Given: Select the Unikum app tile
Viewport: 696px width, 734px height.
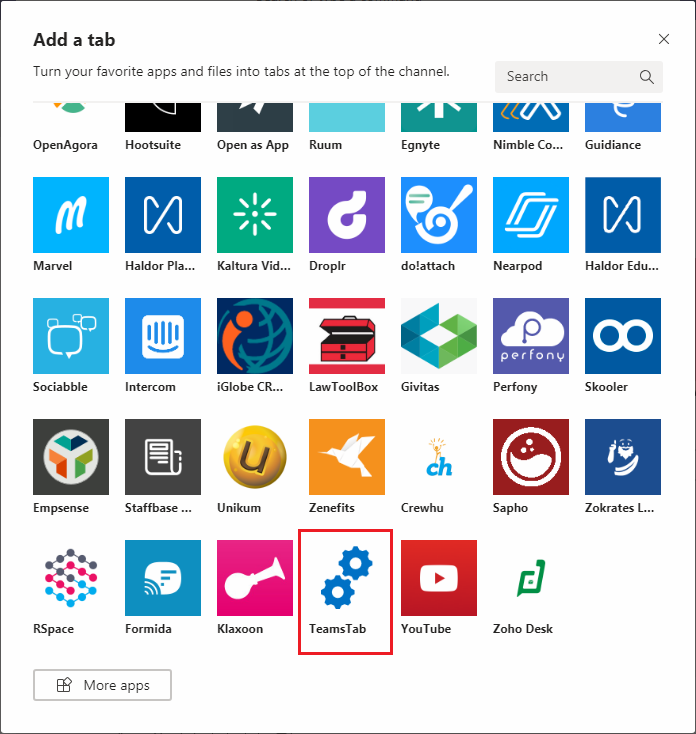Looking at the screenshot, I should pos(255,457).
